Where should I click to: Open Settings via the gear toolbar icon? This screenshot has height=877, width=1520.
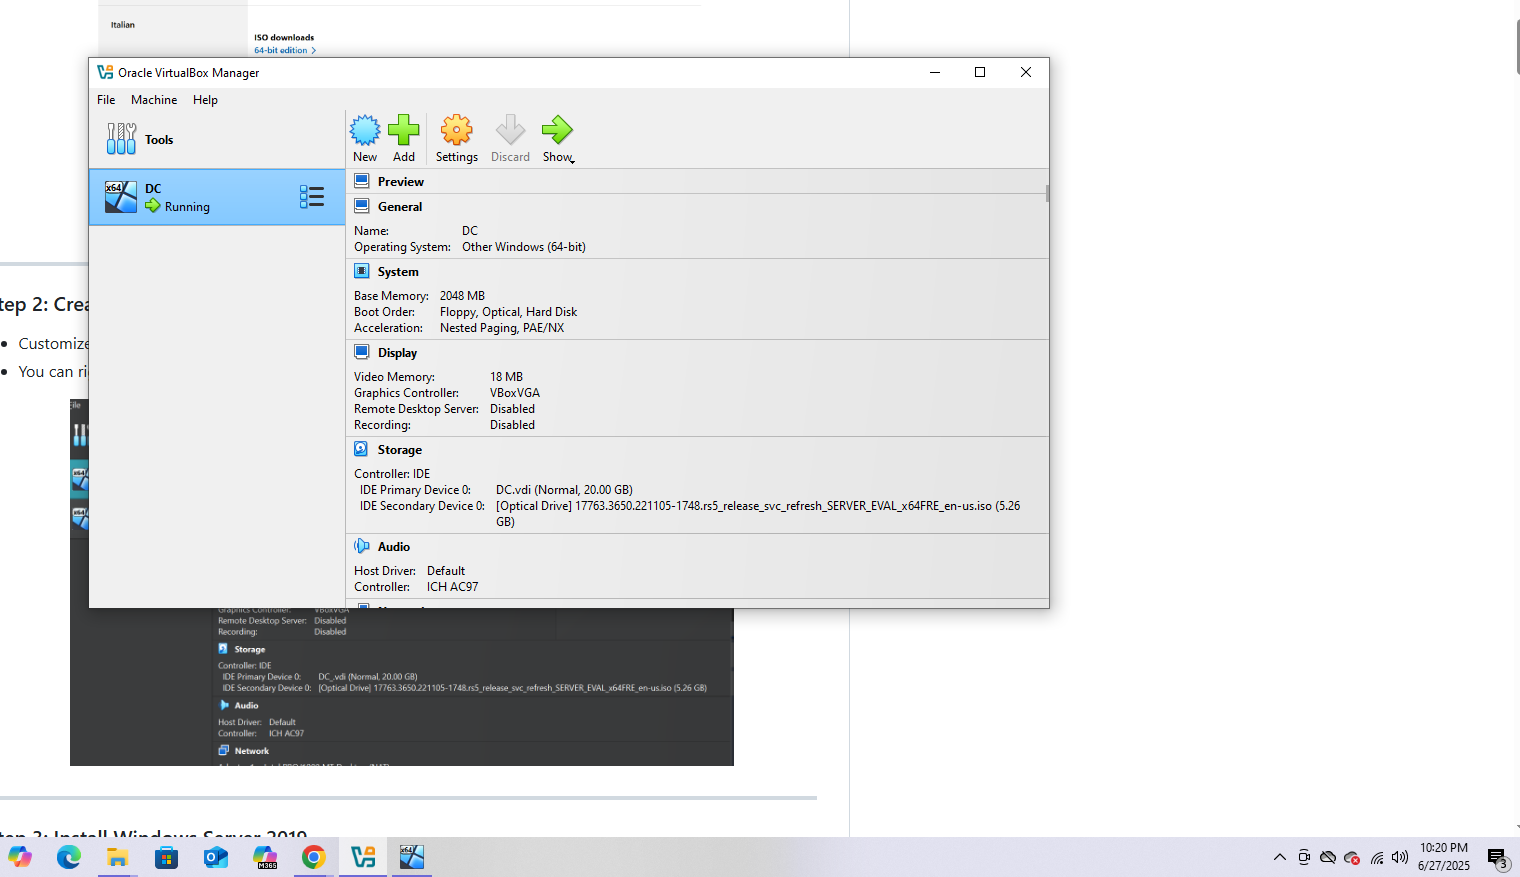(456, 130)
